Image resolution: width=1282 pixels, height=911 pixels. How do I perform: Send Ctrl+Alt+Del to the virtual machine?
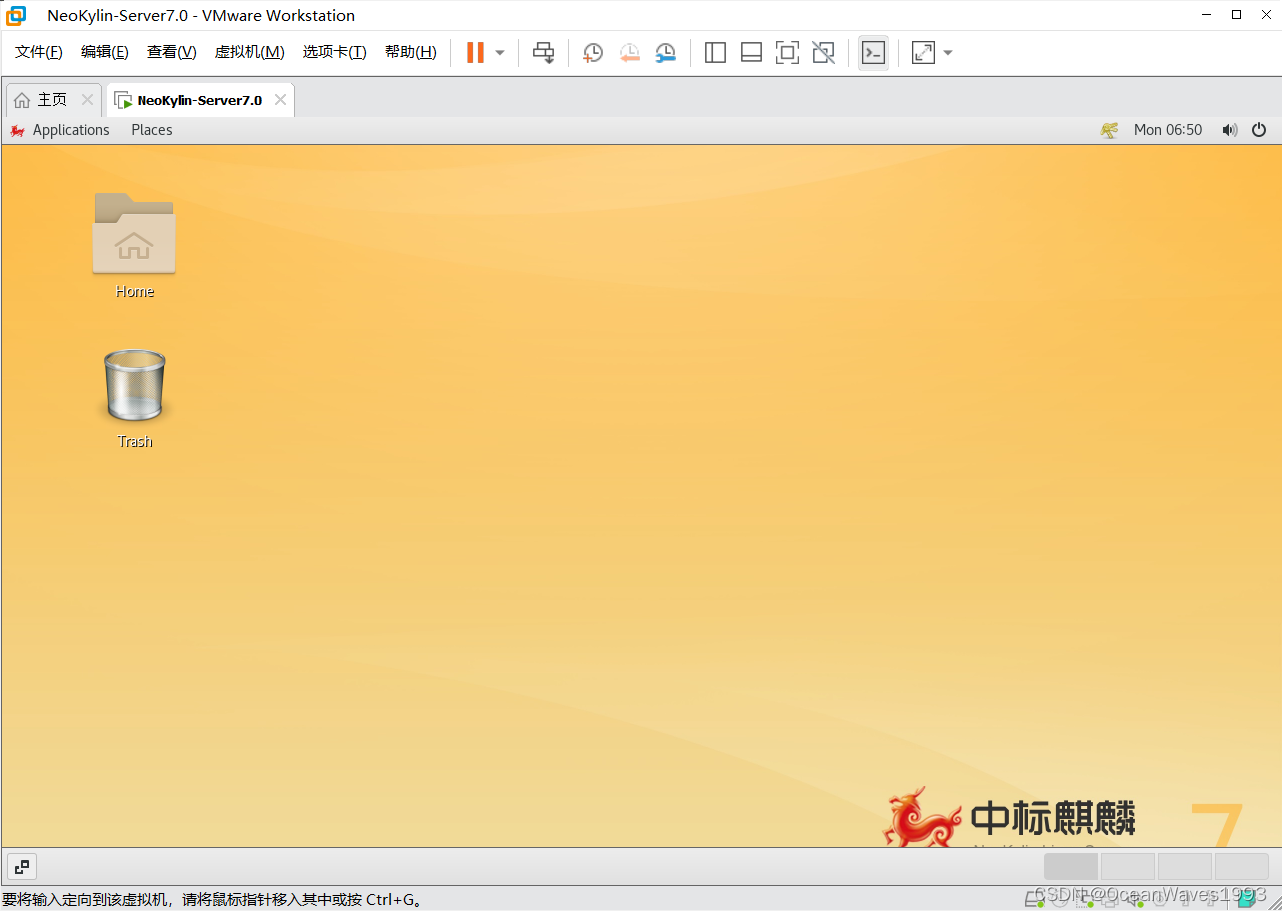click(x=543, y=53)
